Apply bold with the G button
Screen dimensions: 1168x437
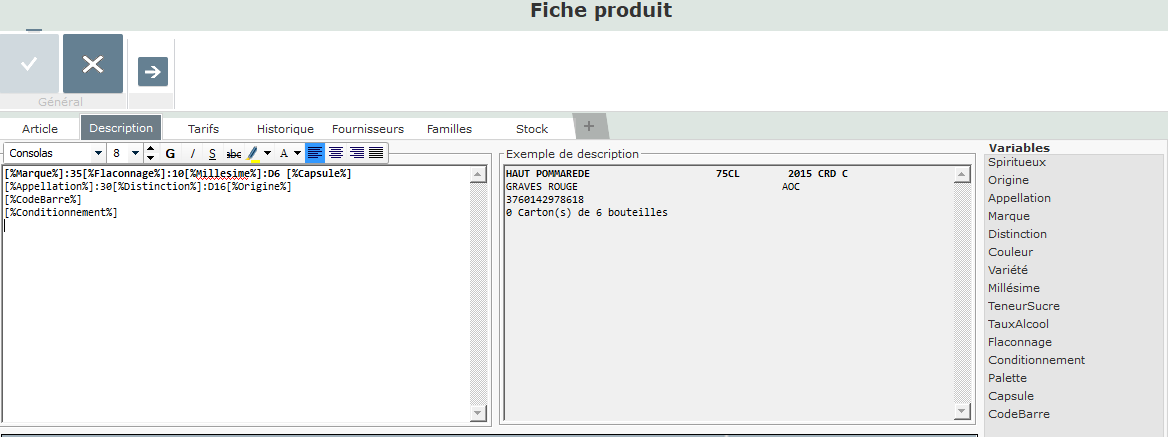[170, 153]
